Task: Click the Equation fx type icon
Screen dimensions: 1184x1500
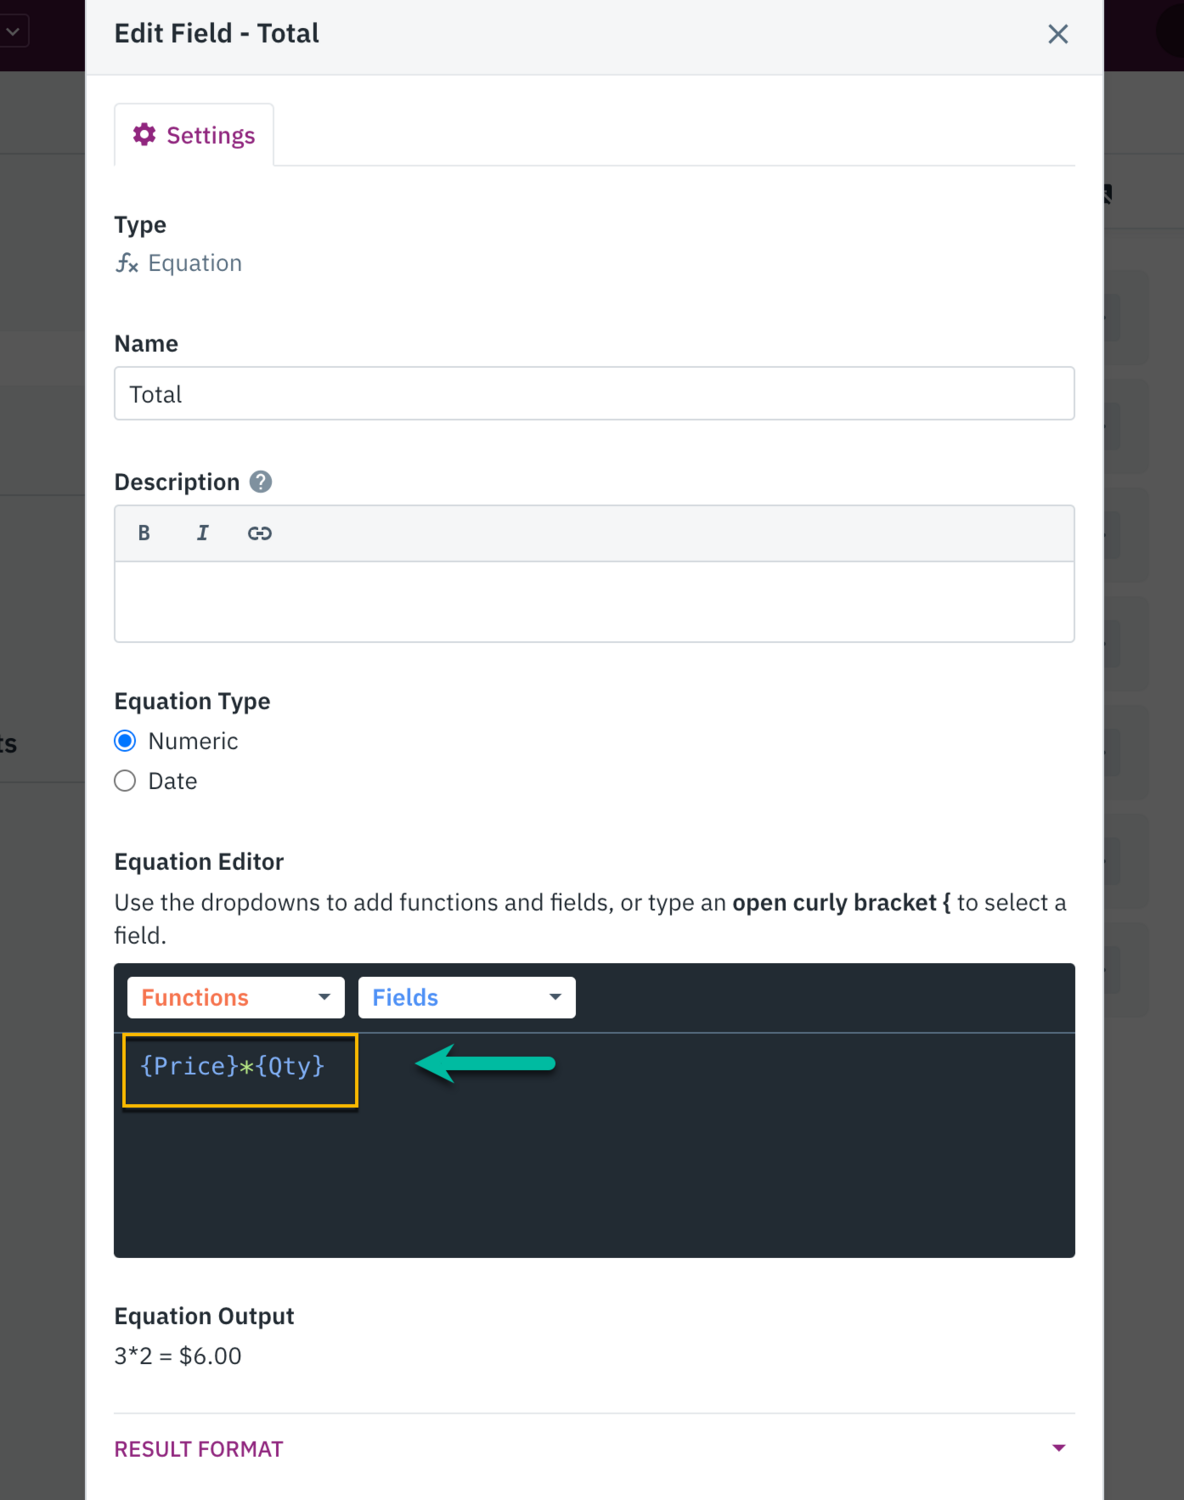Action: pos(127,263)
